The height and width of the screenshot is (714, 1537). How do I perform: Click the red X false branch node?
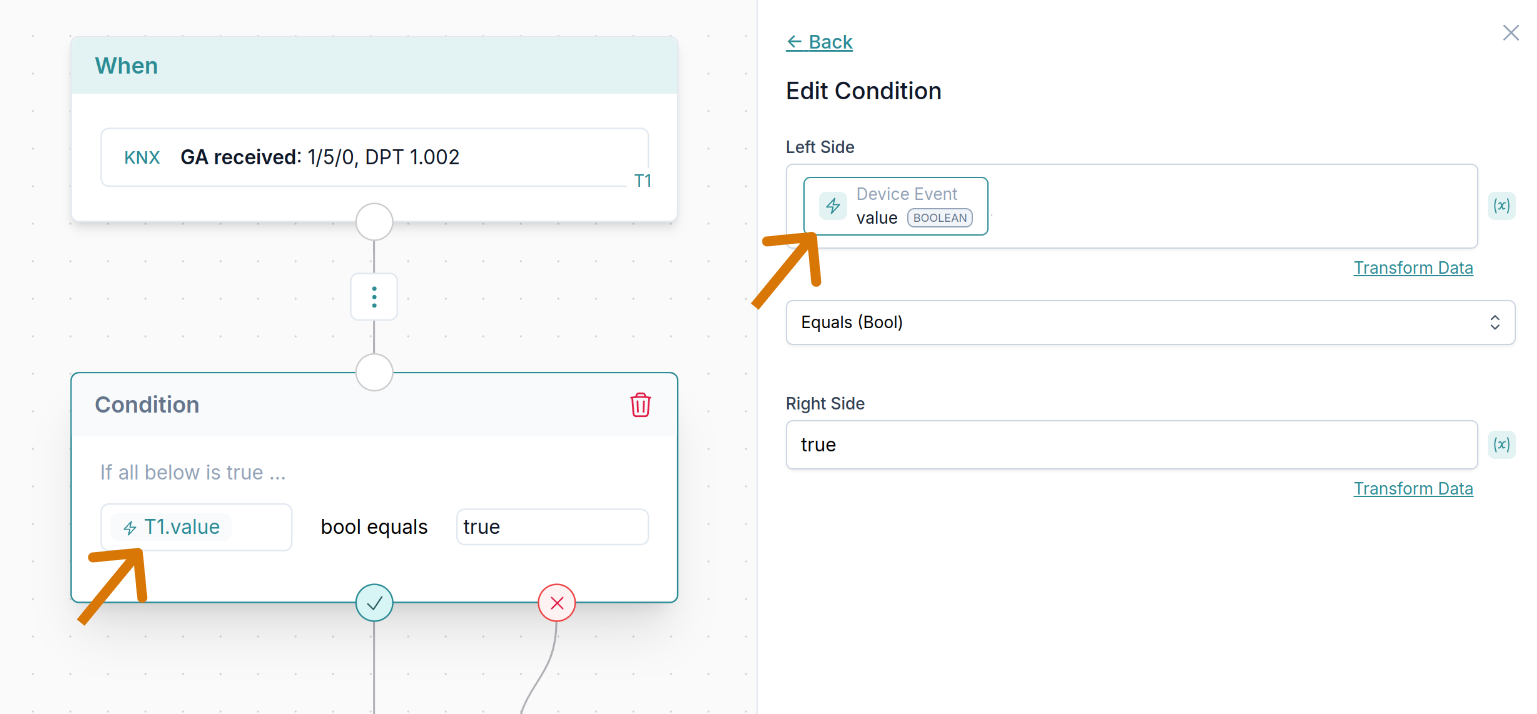[x=557, y=603]
